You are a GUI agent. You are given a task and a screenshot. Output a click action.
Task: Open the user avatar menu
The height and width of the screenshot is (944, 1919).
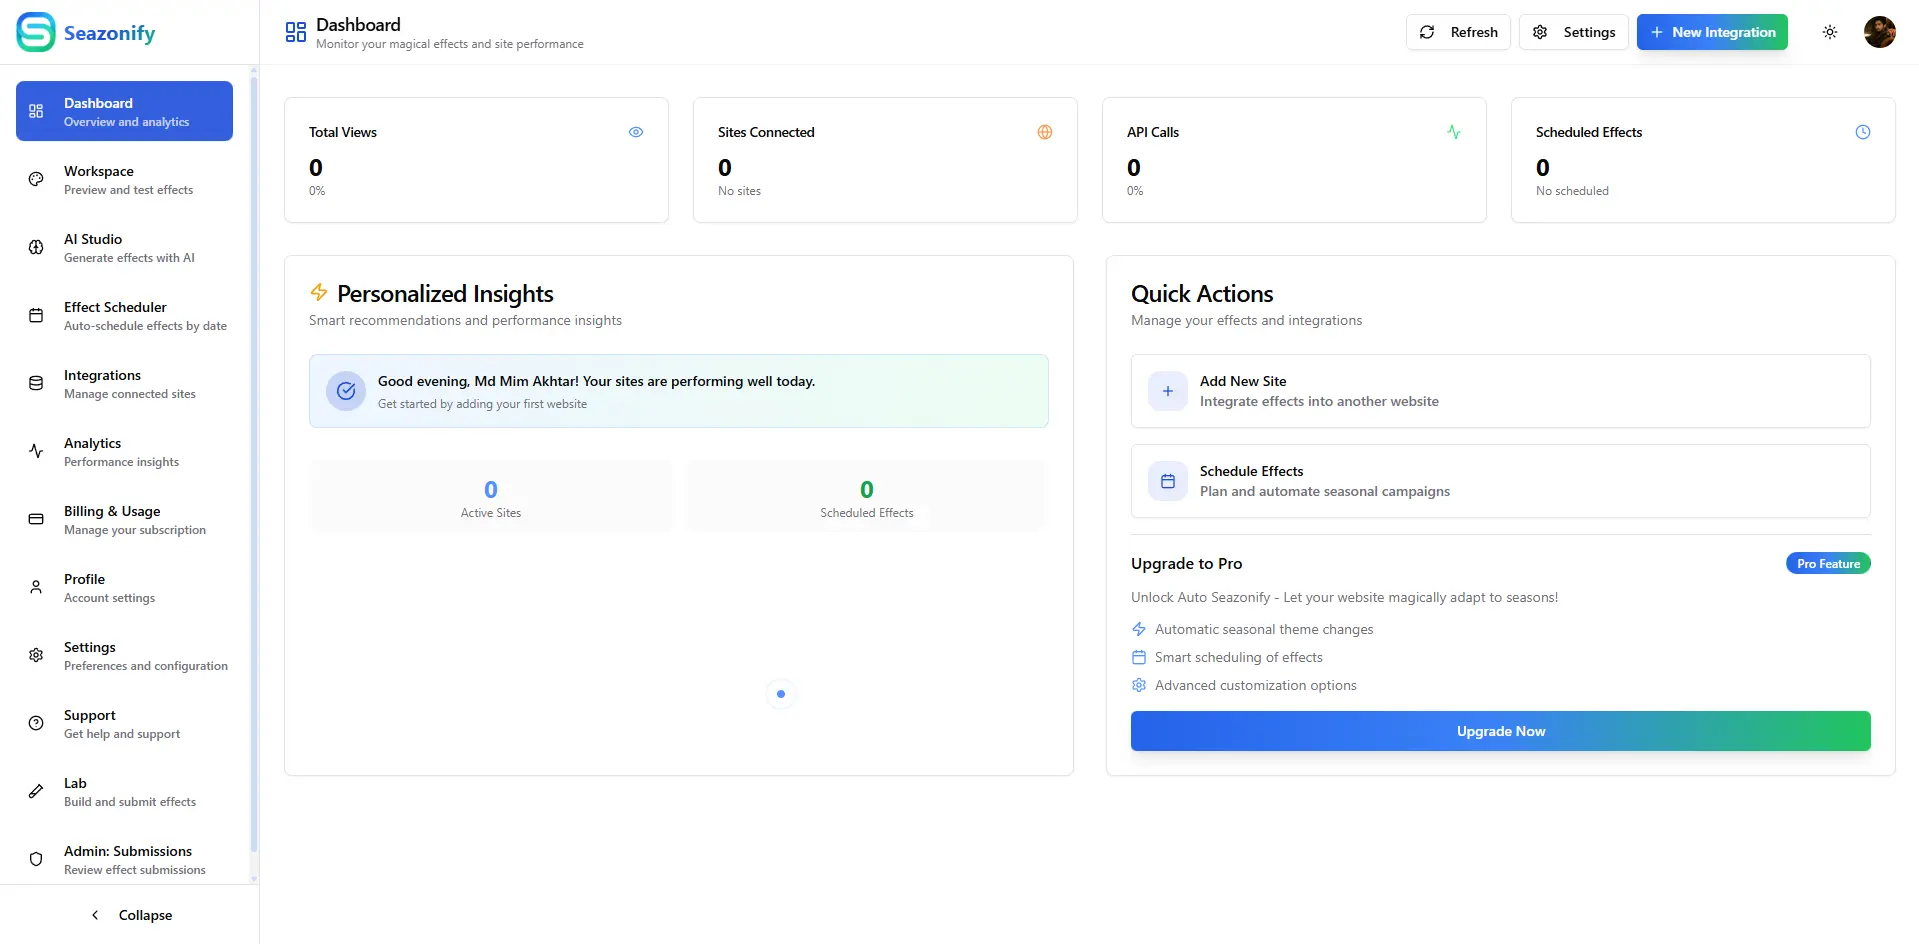coord(1880,32)
